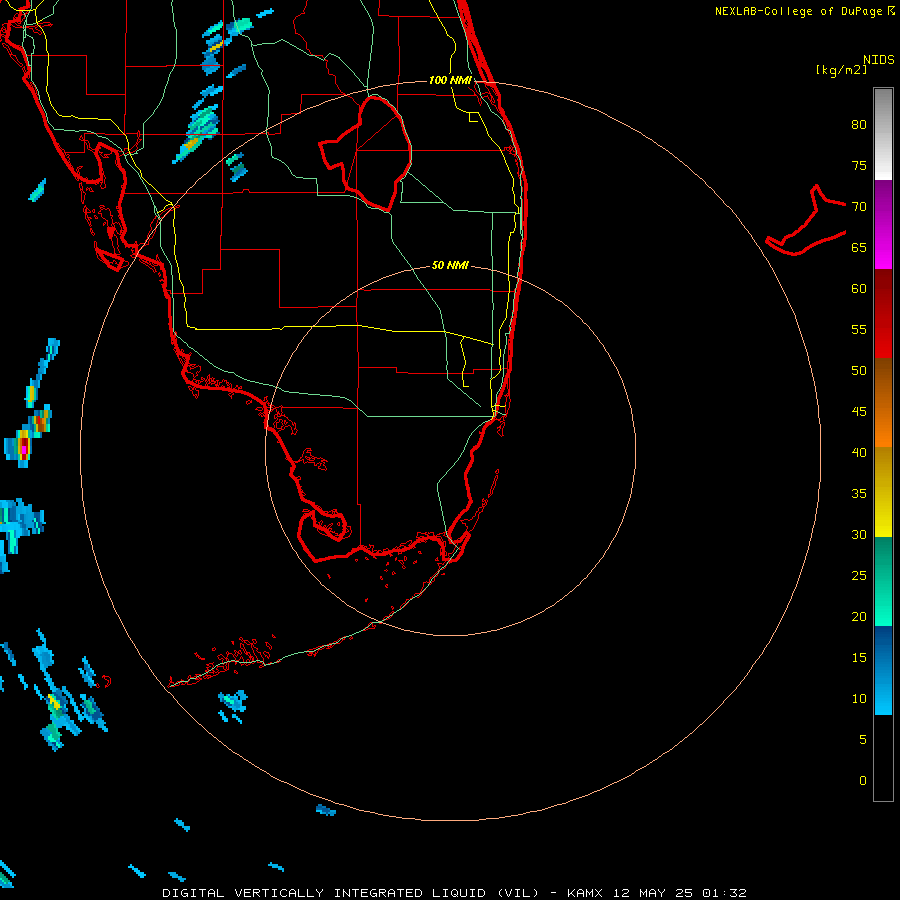
Task: Select the red segment of the color bar
Action: [883, 314]
